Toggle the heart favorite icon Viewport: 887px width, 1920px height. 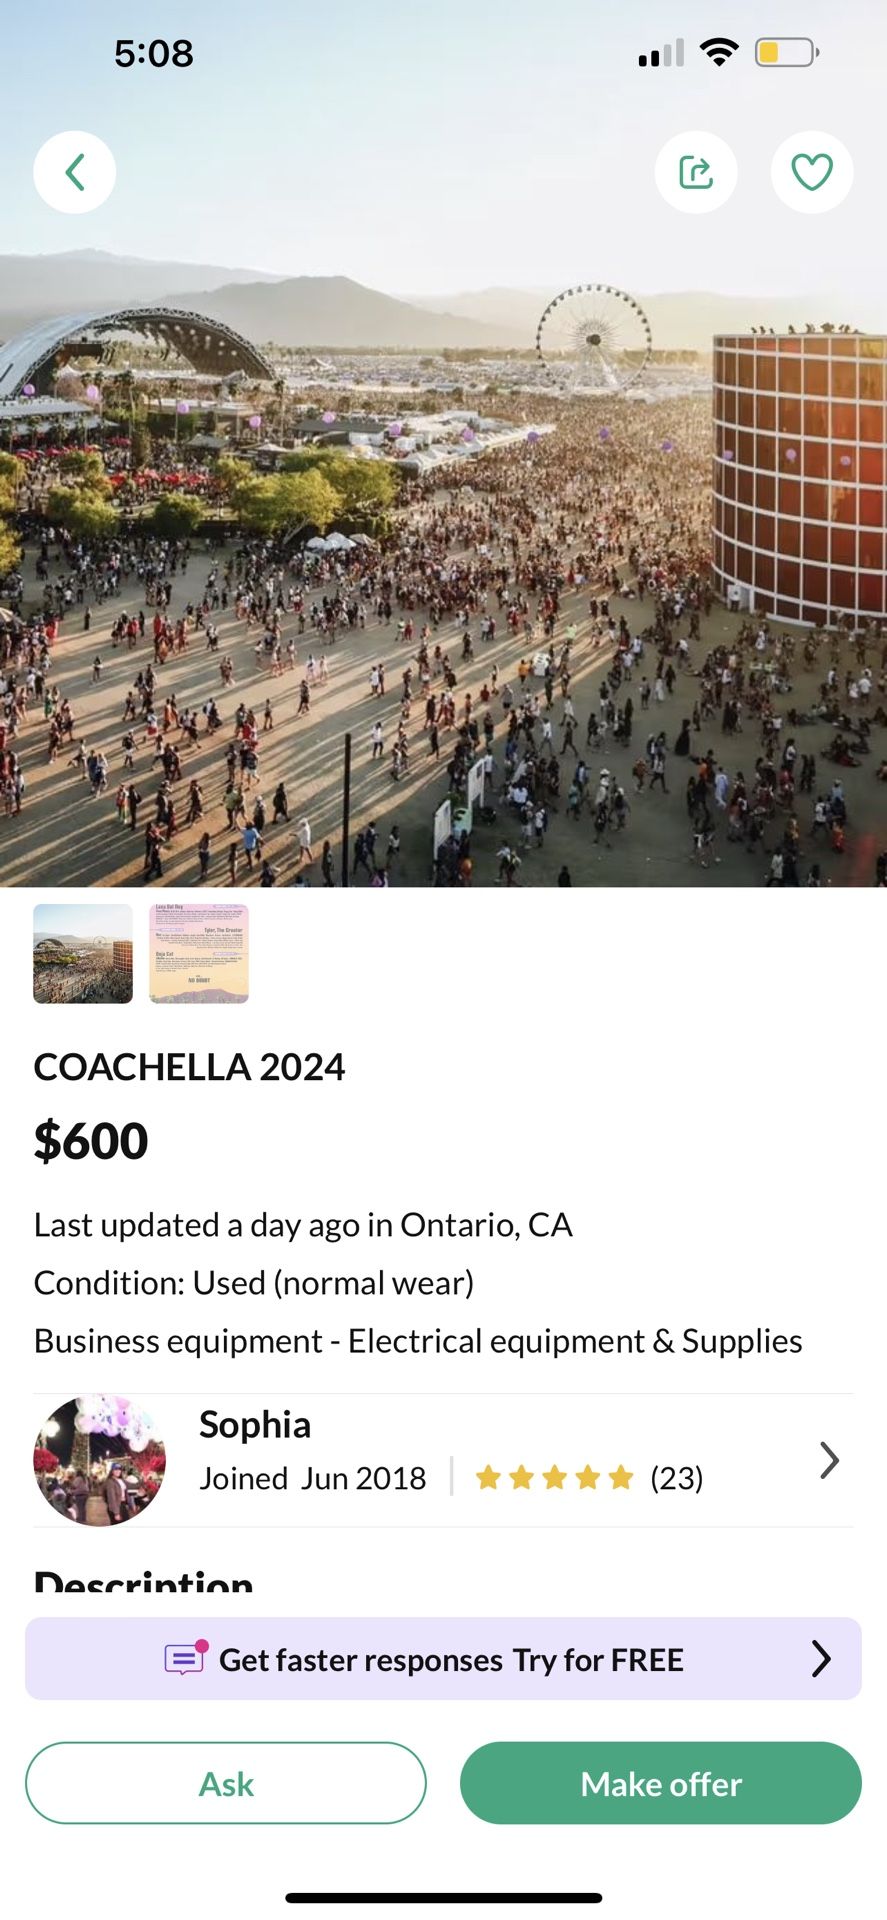pos(812,172)
